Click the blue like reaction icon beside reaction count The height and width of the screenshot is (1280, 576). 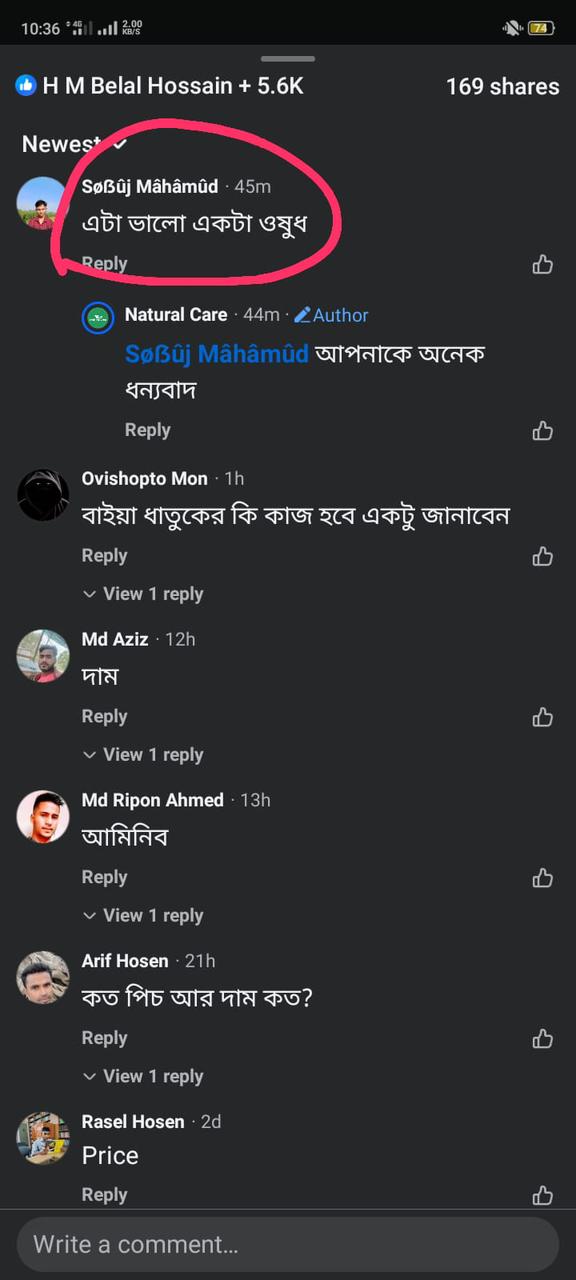(x=26, y=85)
